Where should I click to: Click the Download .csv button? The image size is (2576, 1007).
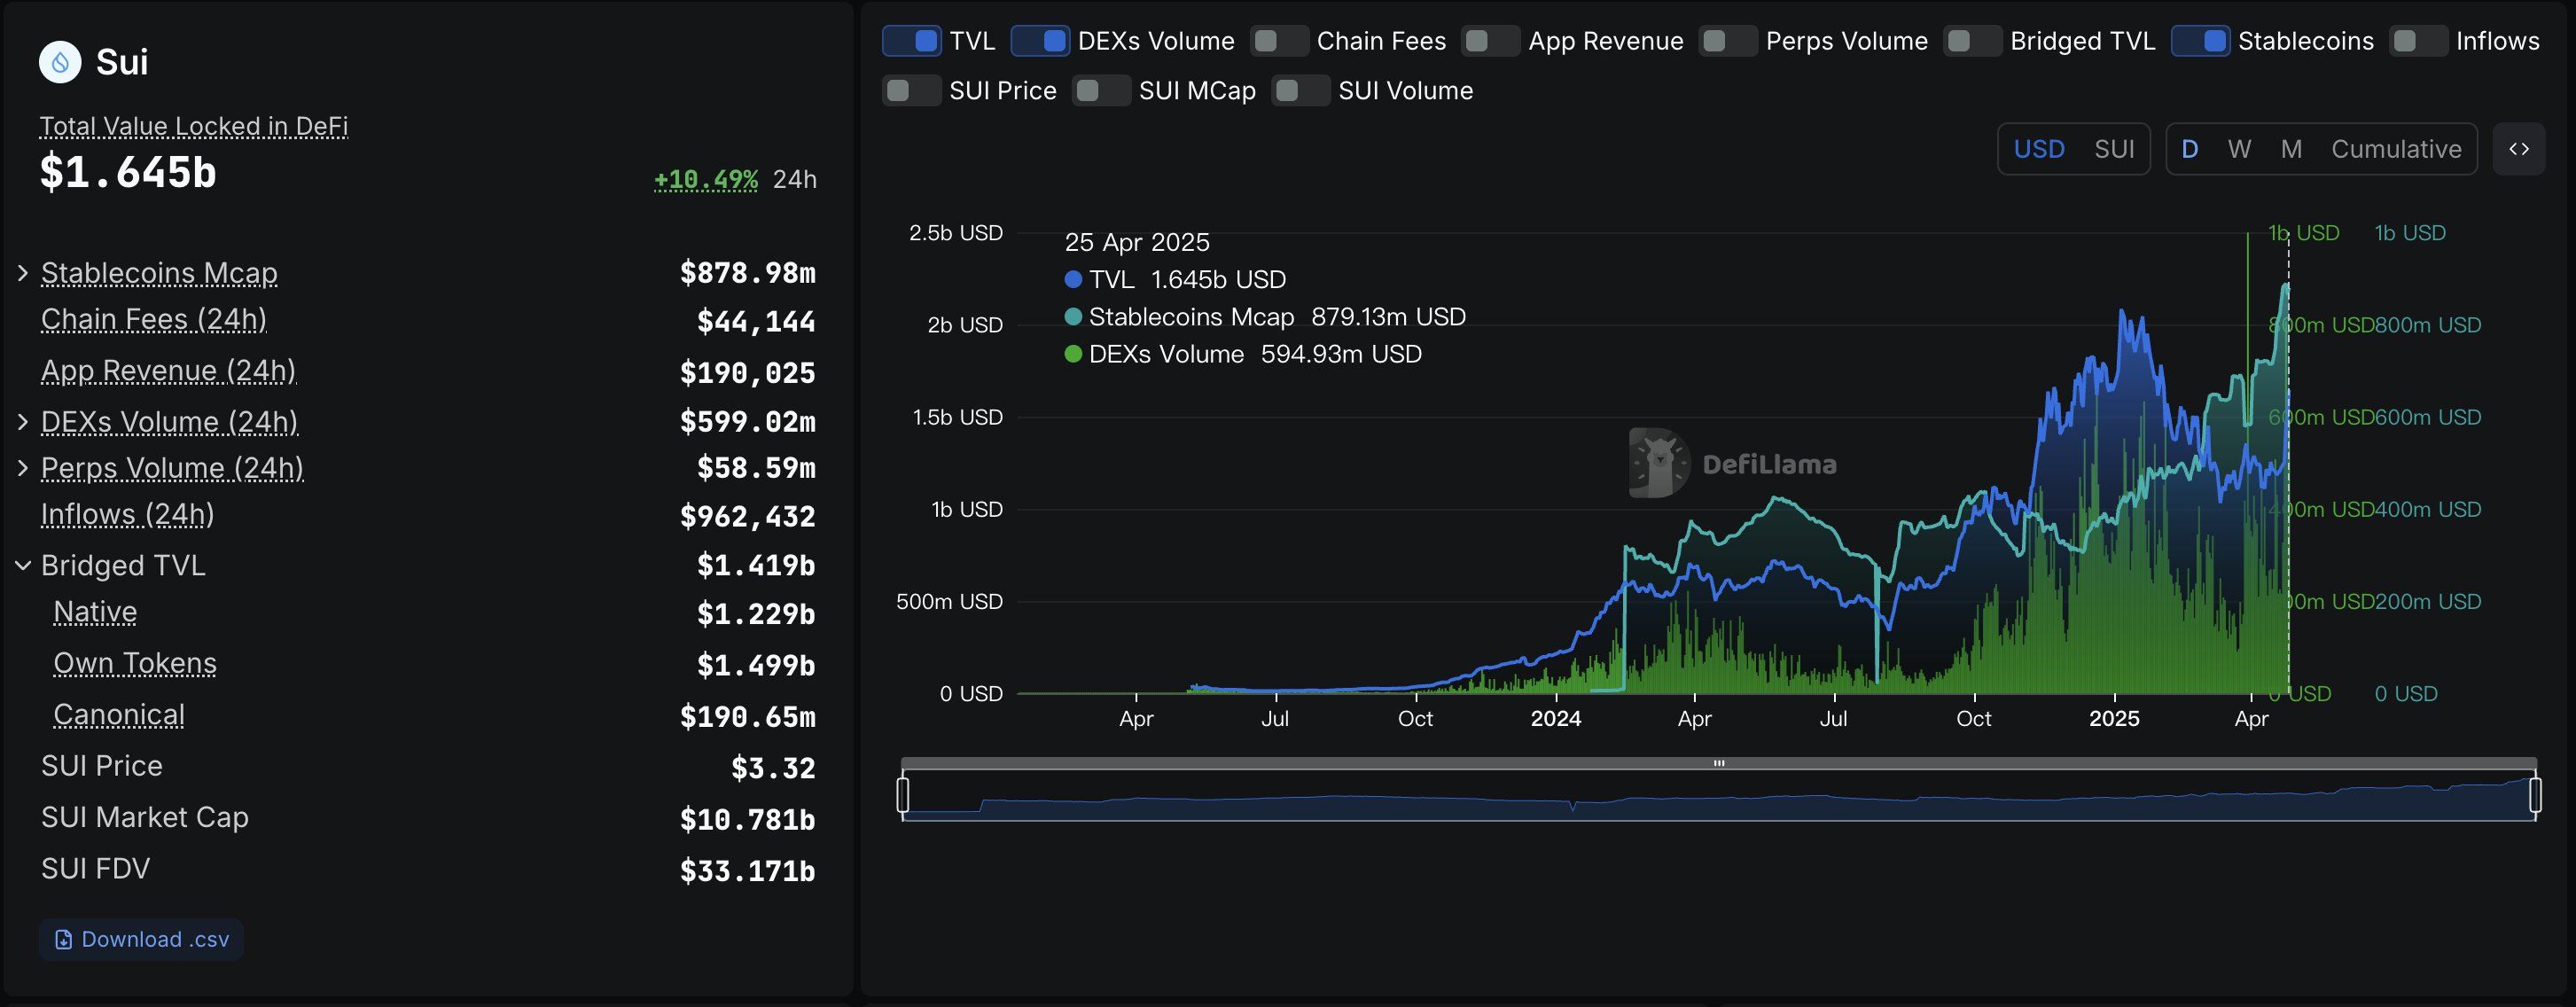142,940
